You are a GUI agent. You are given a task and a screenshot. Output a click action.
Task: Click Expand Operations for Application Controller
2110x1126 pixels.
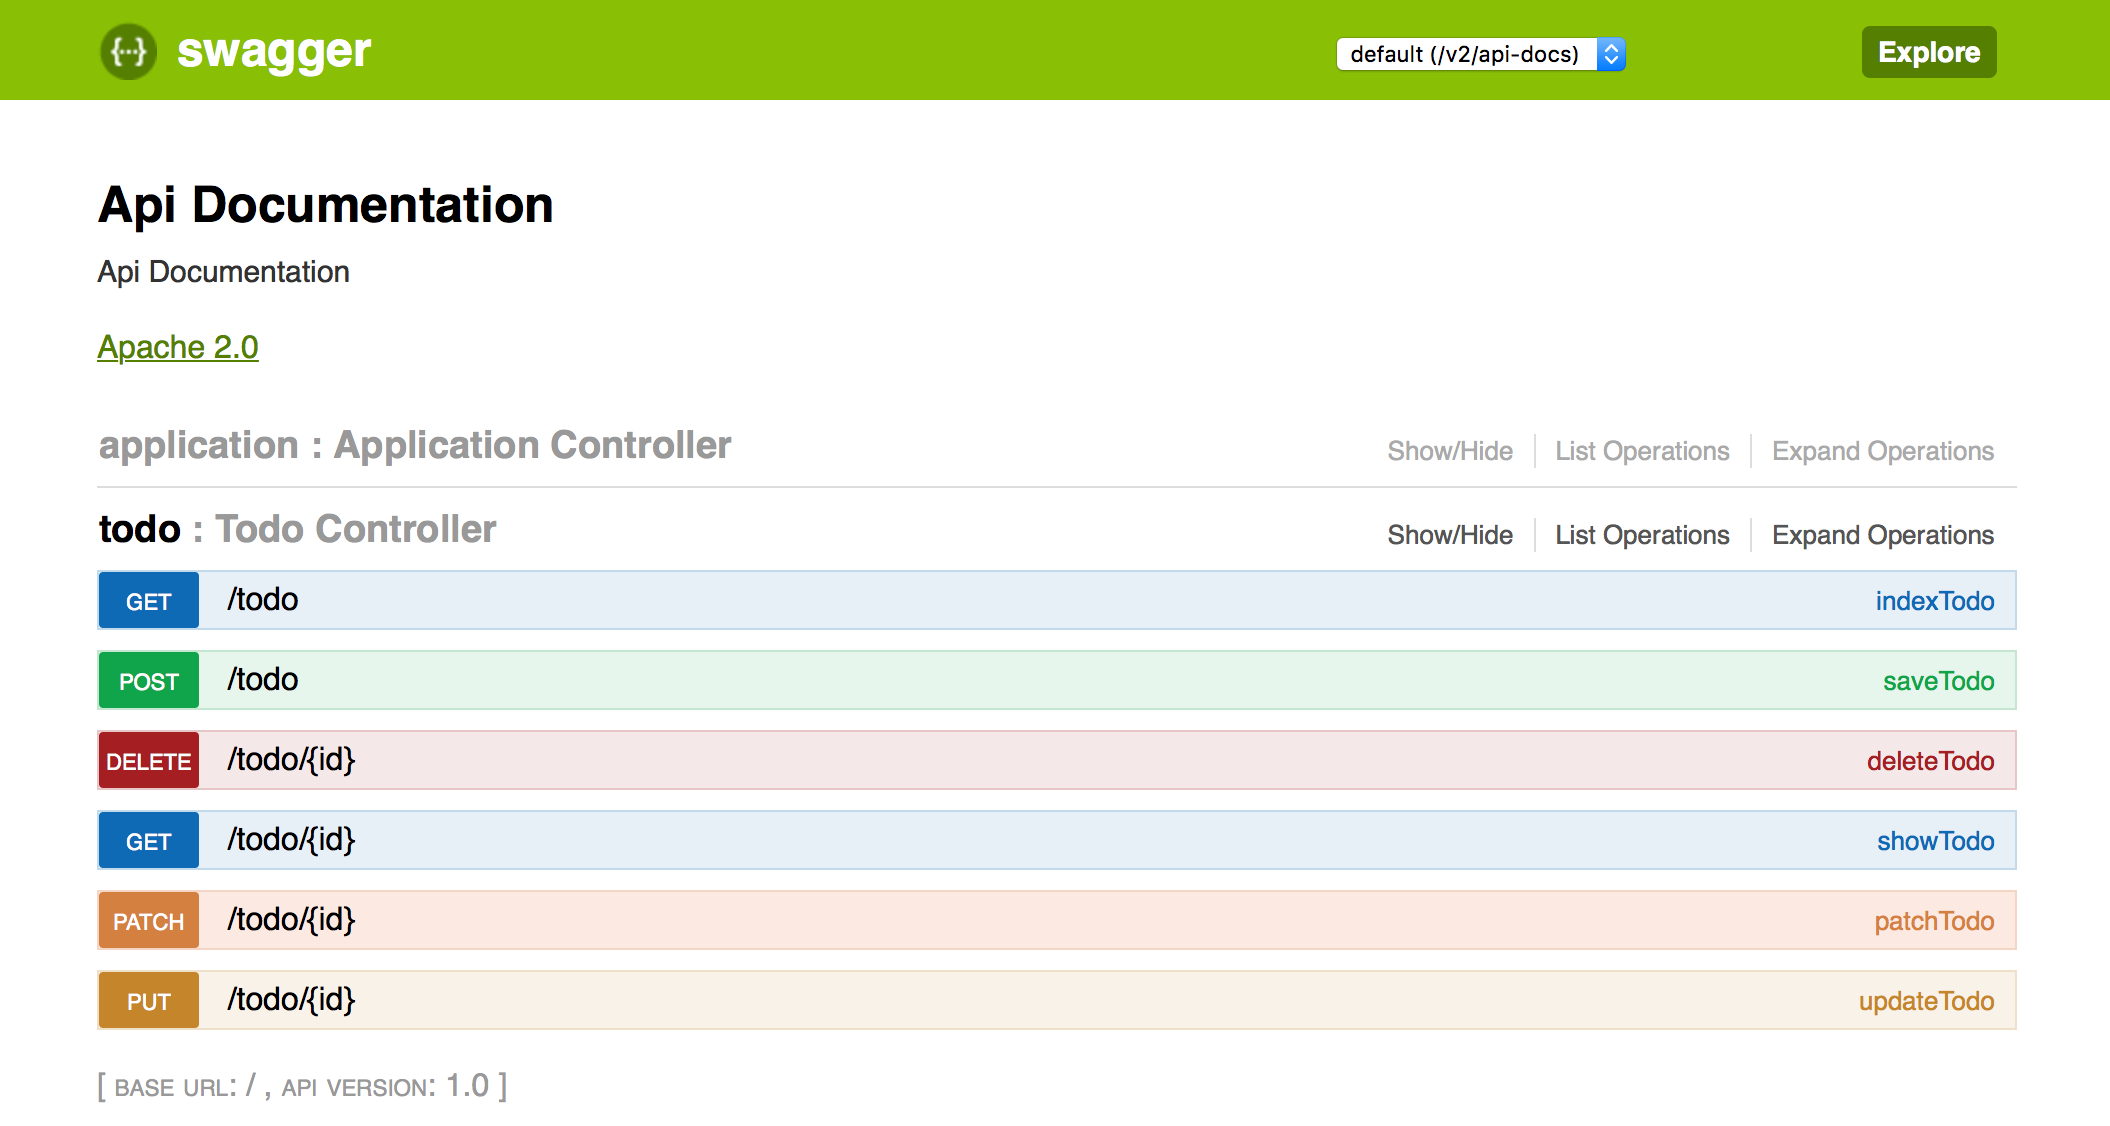click(1883, 451)
